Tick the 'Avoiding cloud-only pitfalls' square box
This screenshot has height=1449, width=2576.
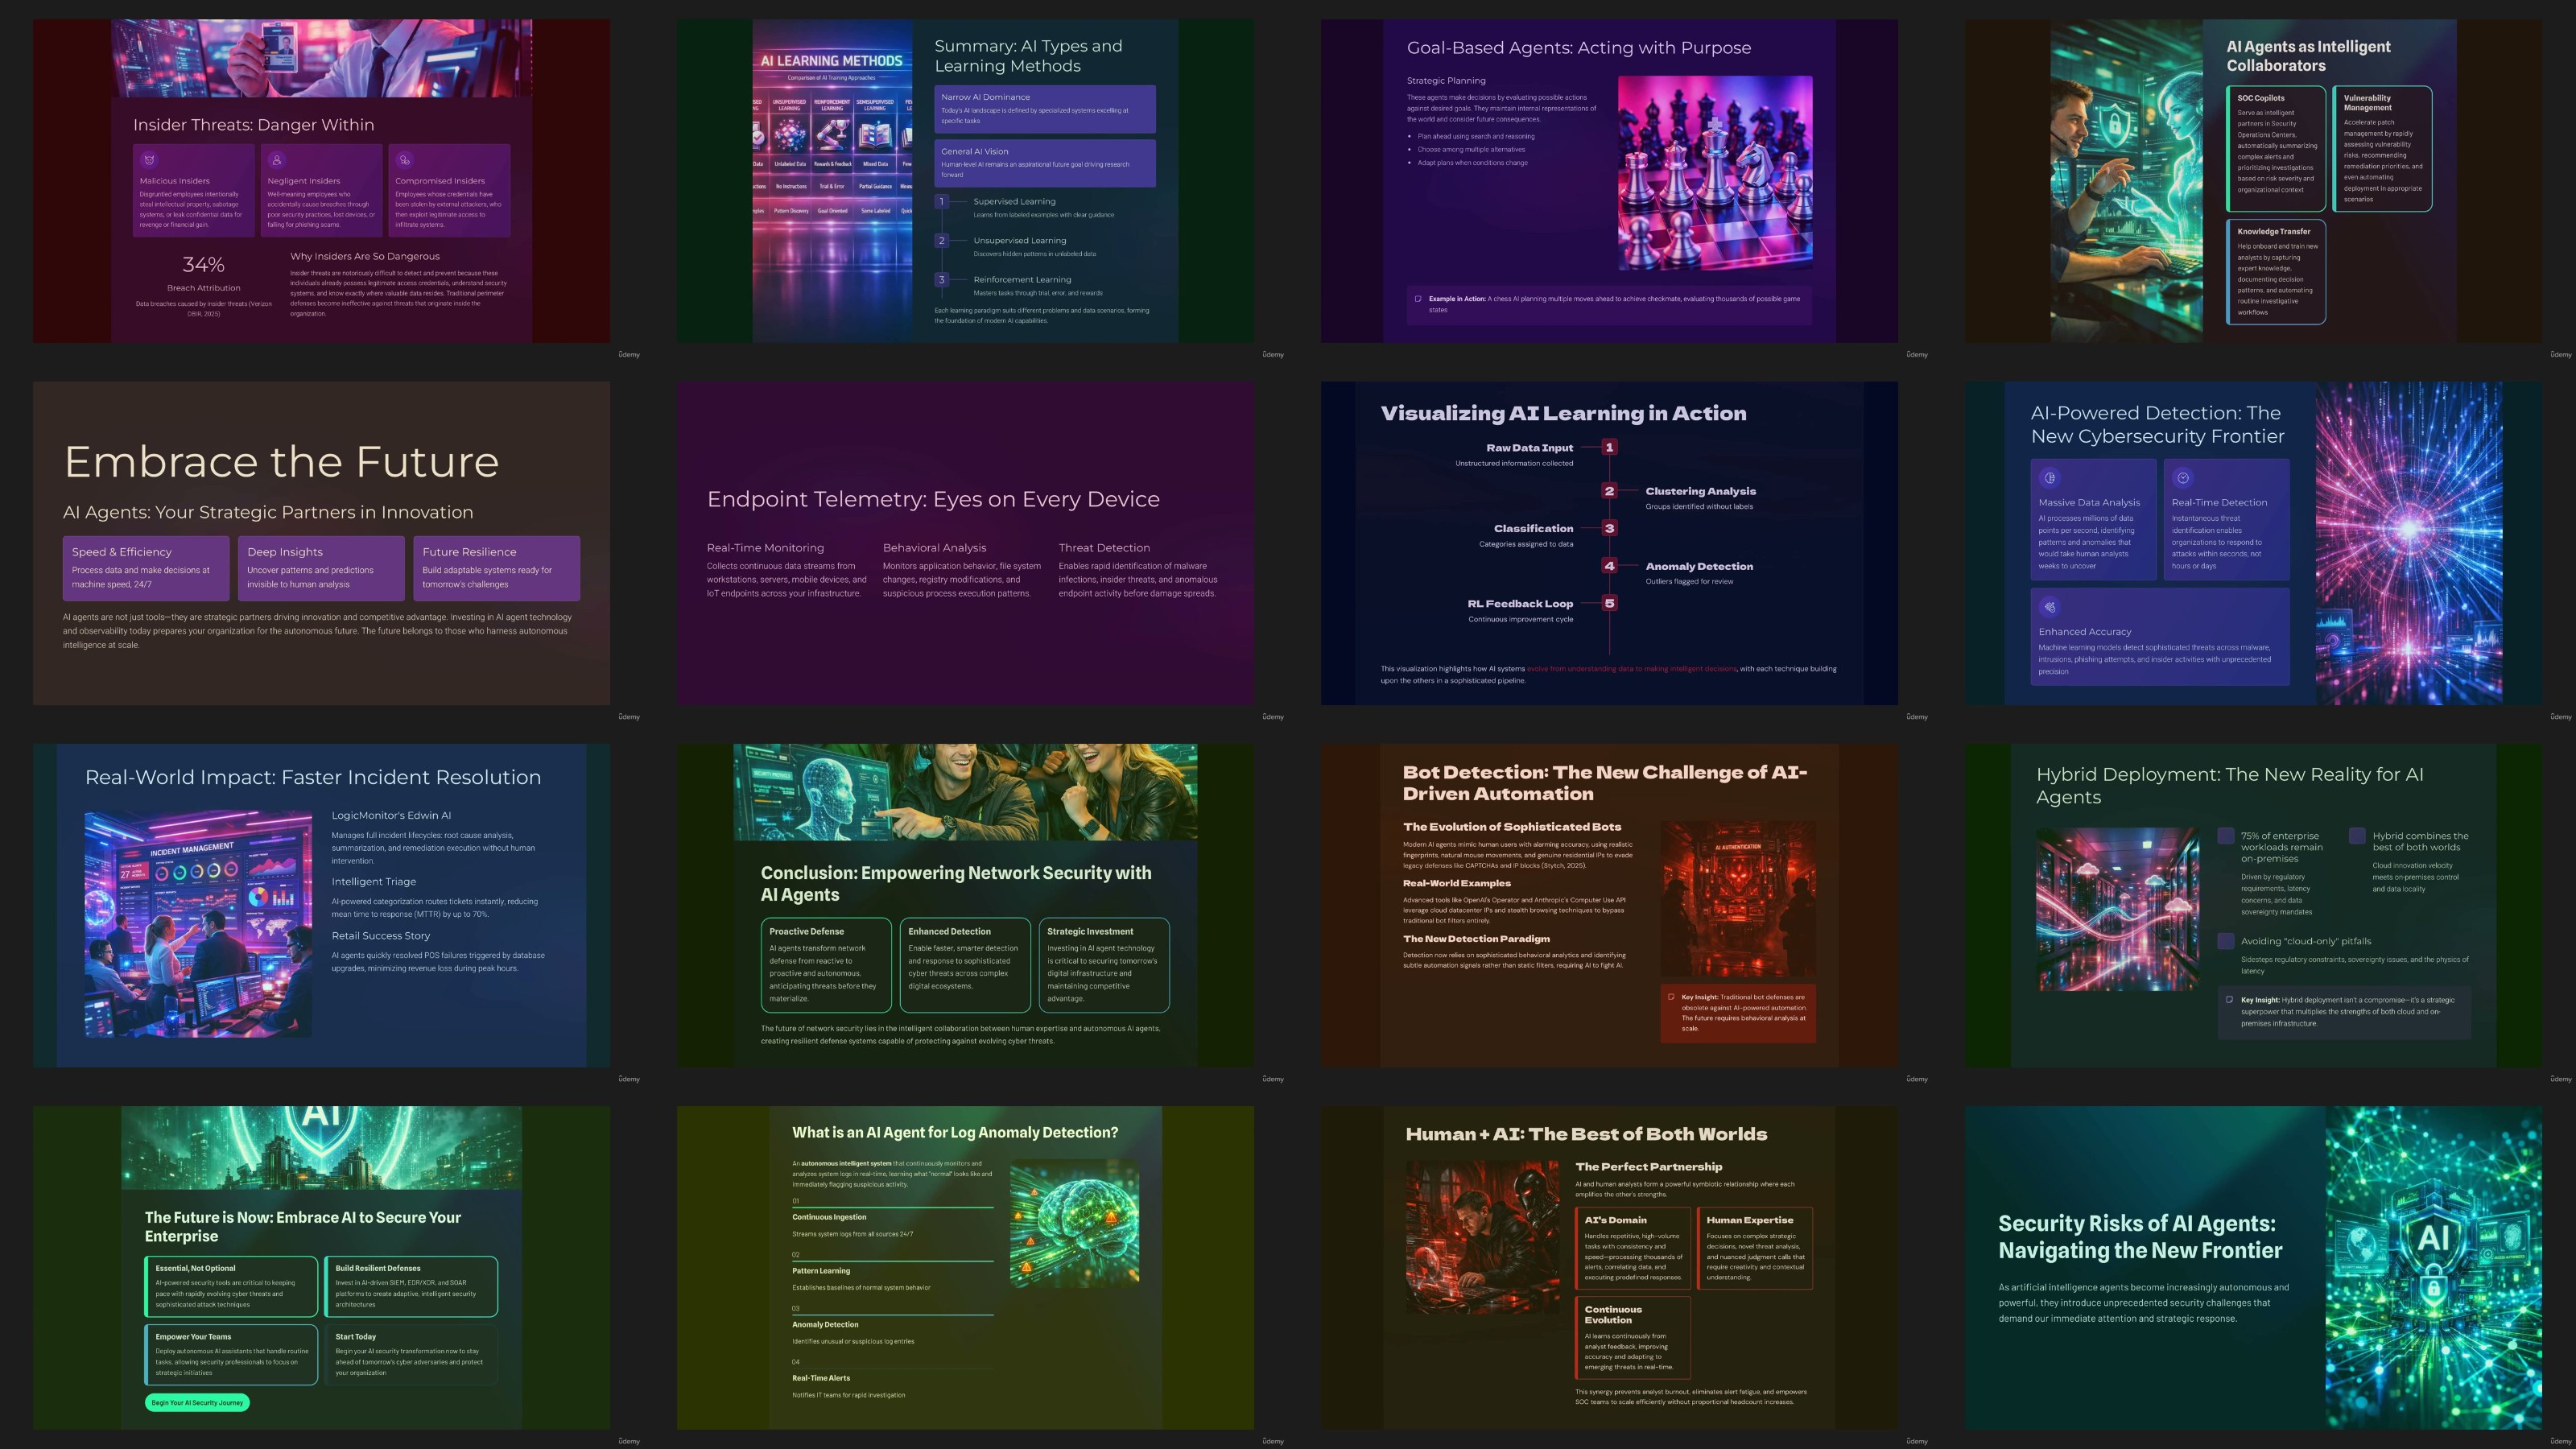(x=2226, y=941)
